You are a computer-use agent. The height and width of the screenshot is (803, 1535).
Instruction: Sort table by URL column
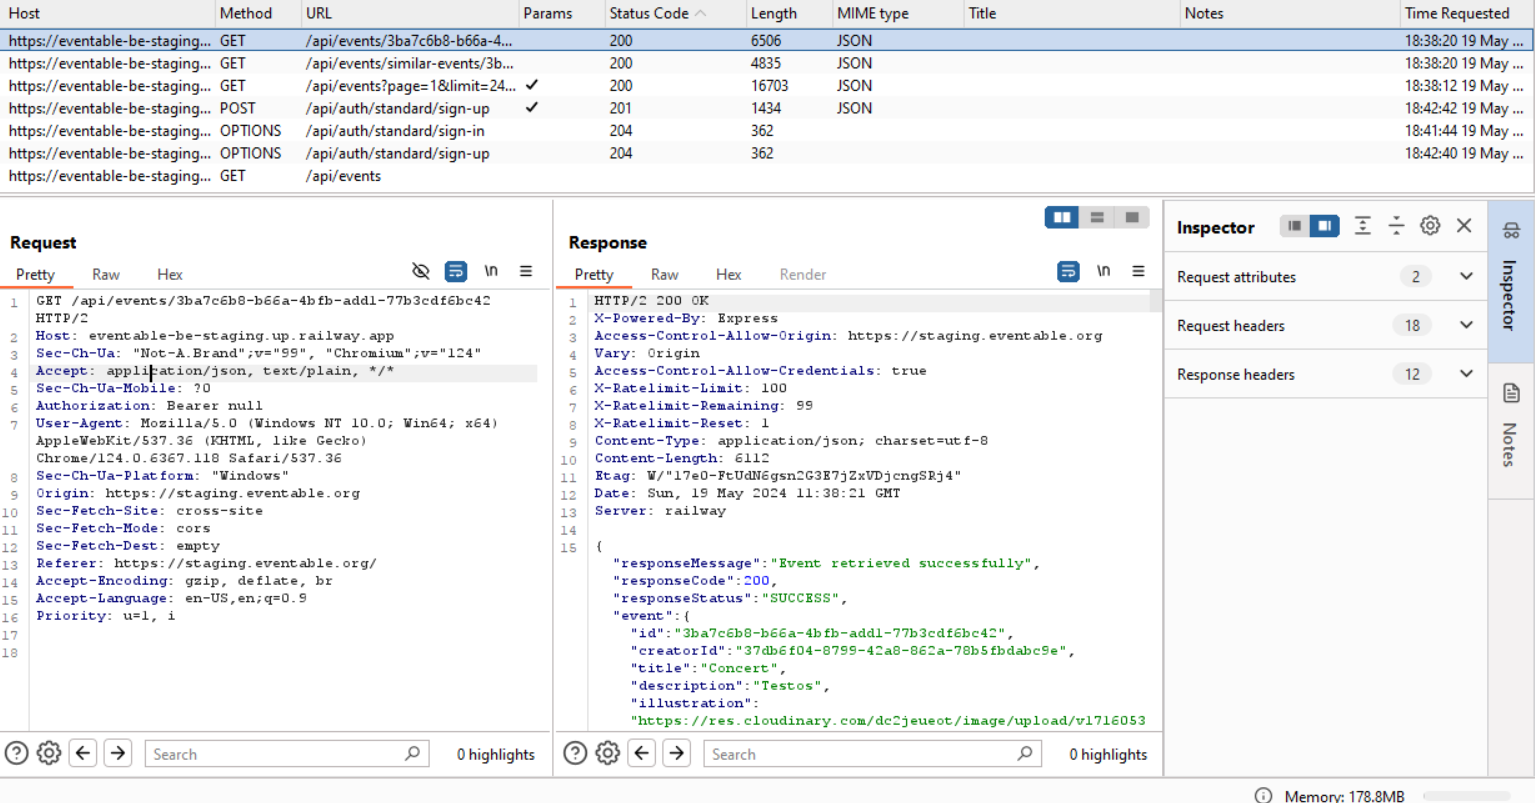(408, 13)
